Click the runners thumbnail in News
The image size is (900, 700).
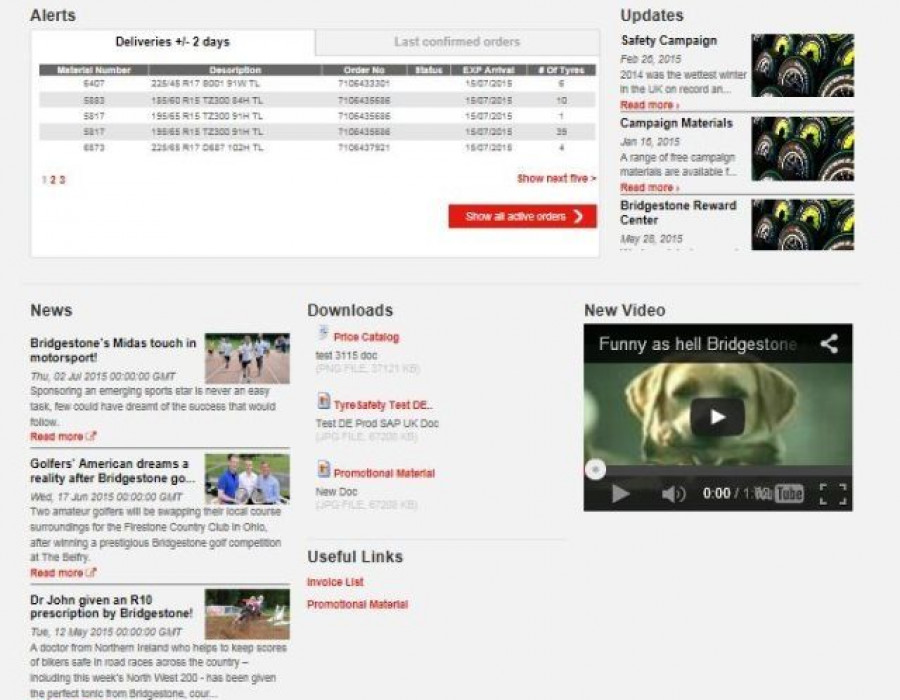point(247,359)
